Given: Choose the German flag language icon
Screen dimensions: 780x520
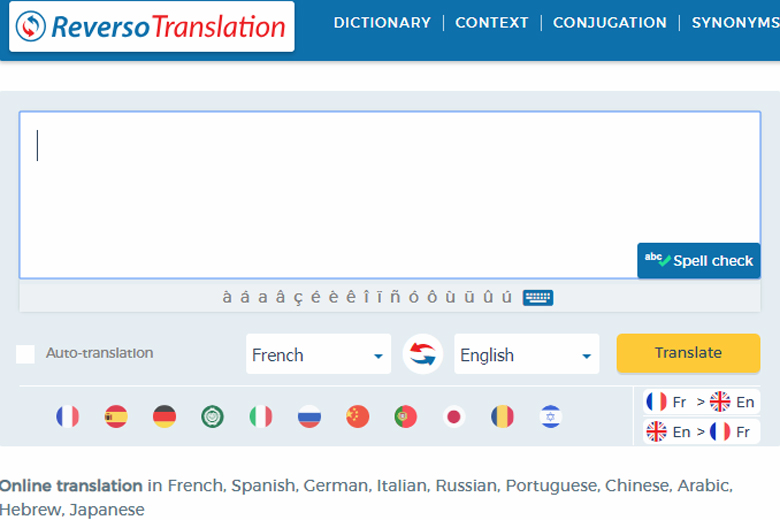Looking at the screenshot, I should coord(164,416).
